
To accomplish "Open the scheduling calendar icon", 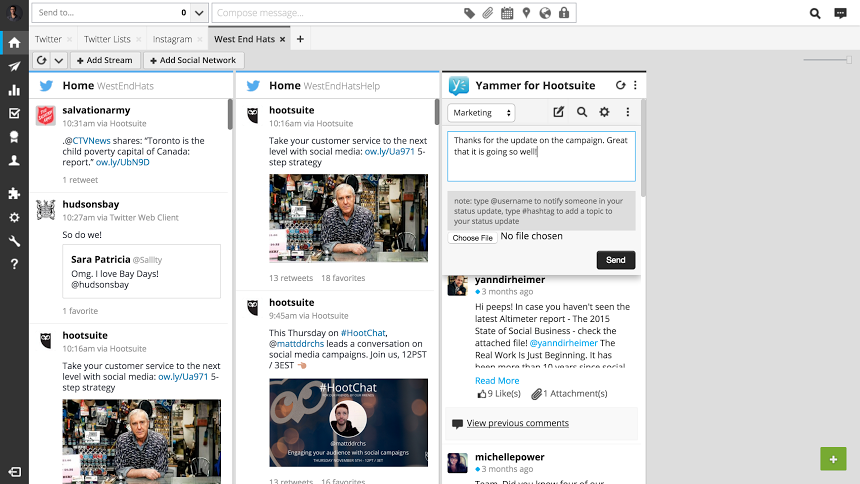I will tap(507, 13).
